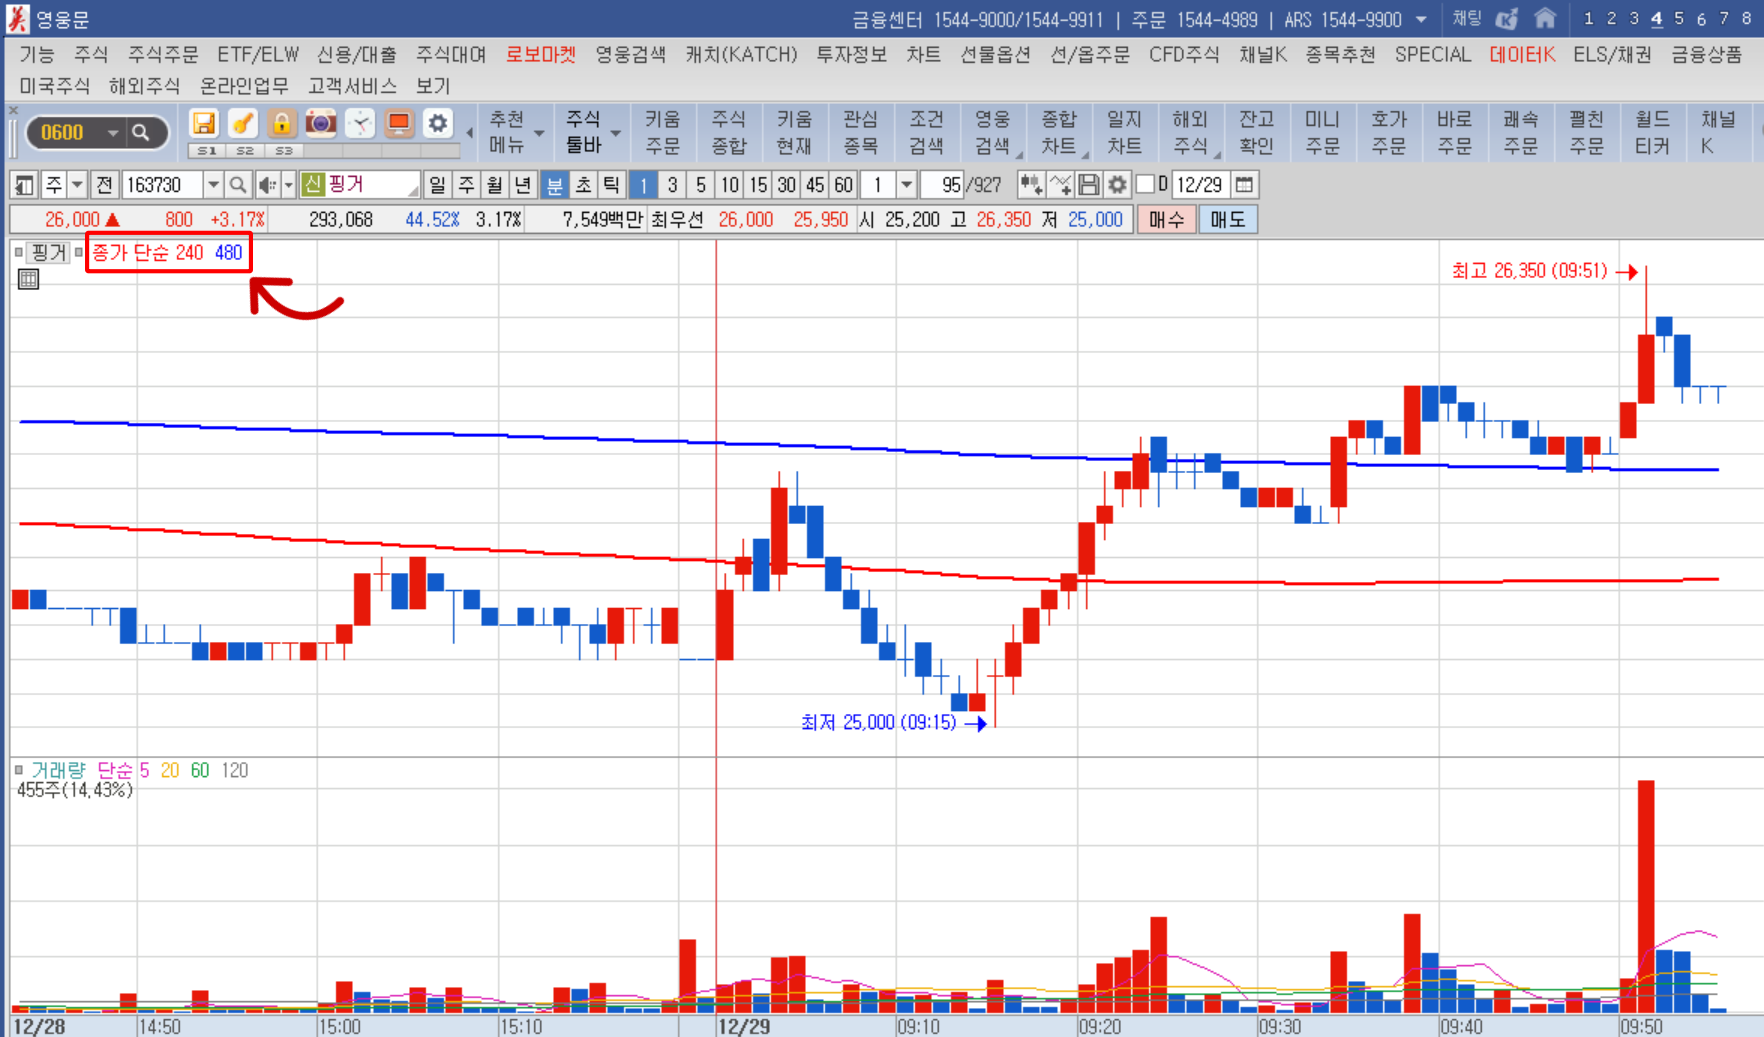
Task: Select the 60 minute interval
Action: (x=844, y=185)
